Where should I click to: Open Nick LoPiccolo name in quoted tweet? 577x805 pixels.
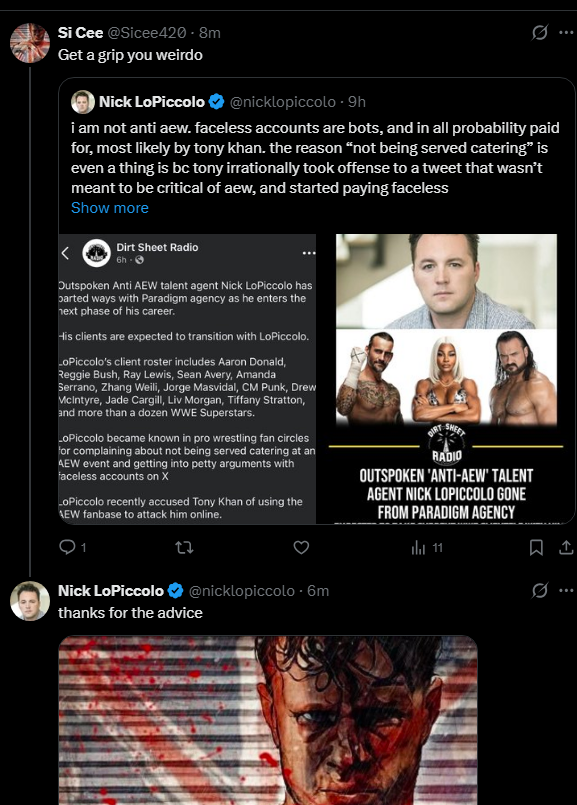(x=152, y=102)
